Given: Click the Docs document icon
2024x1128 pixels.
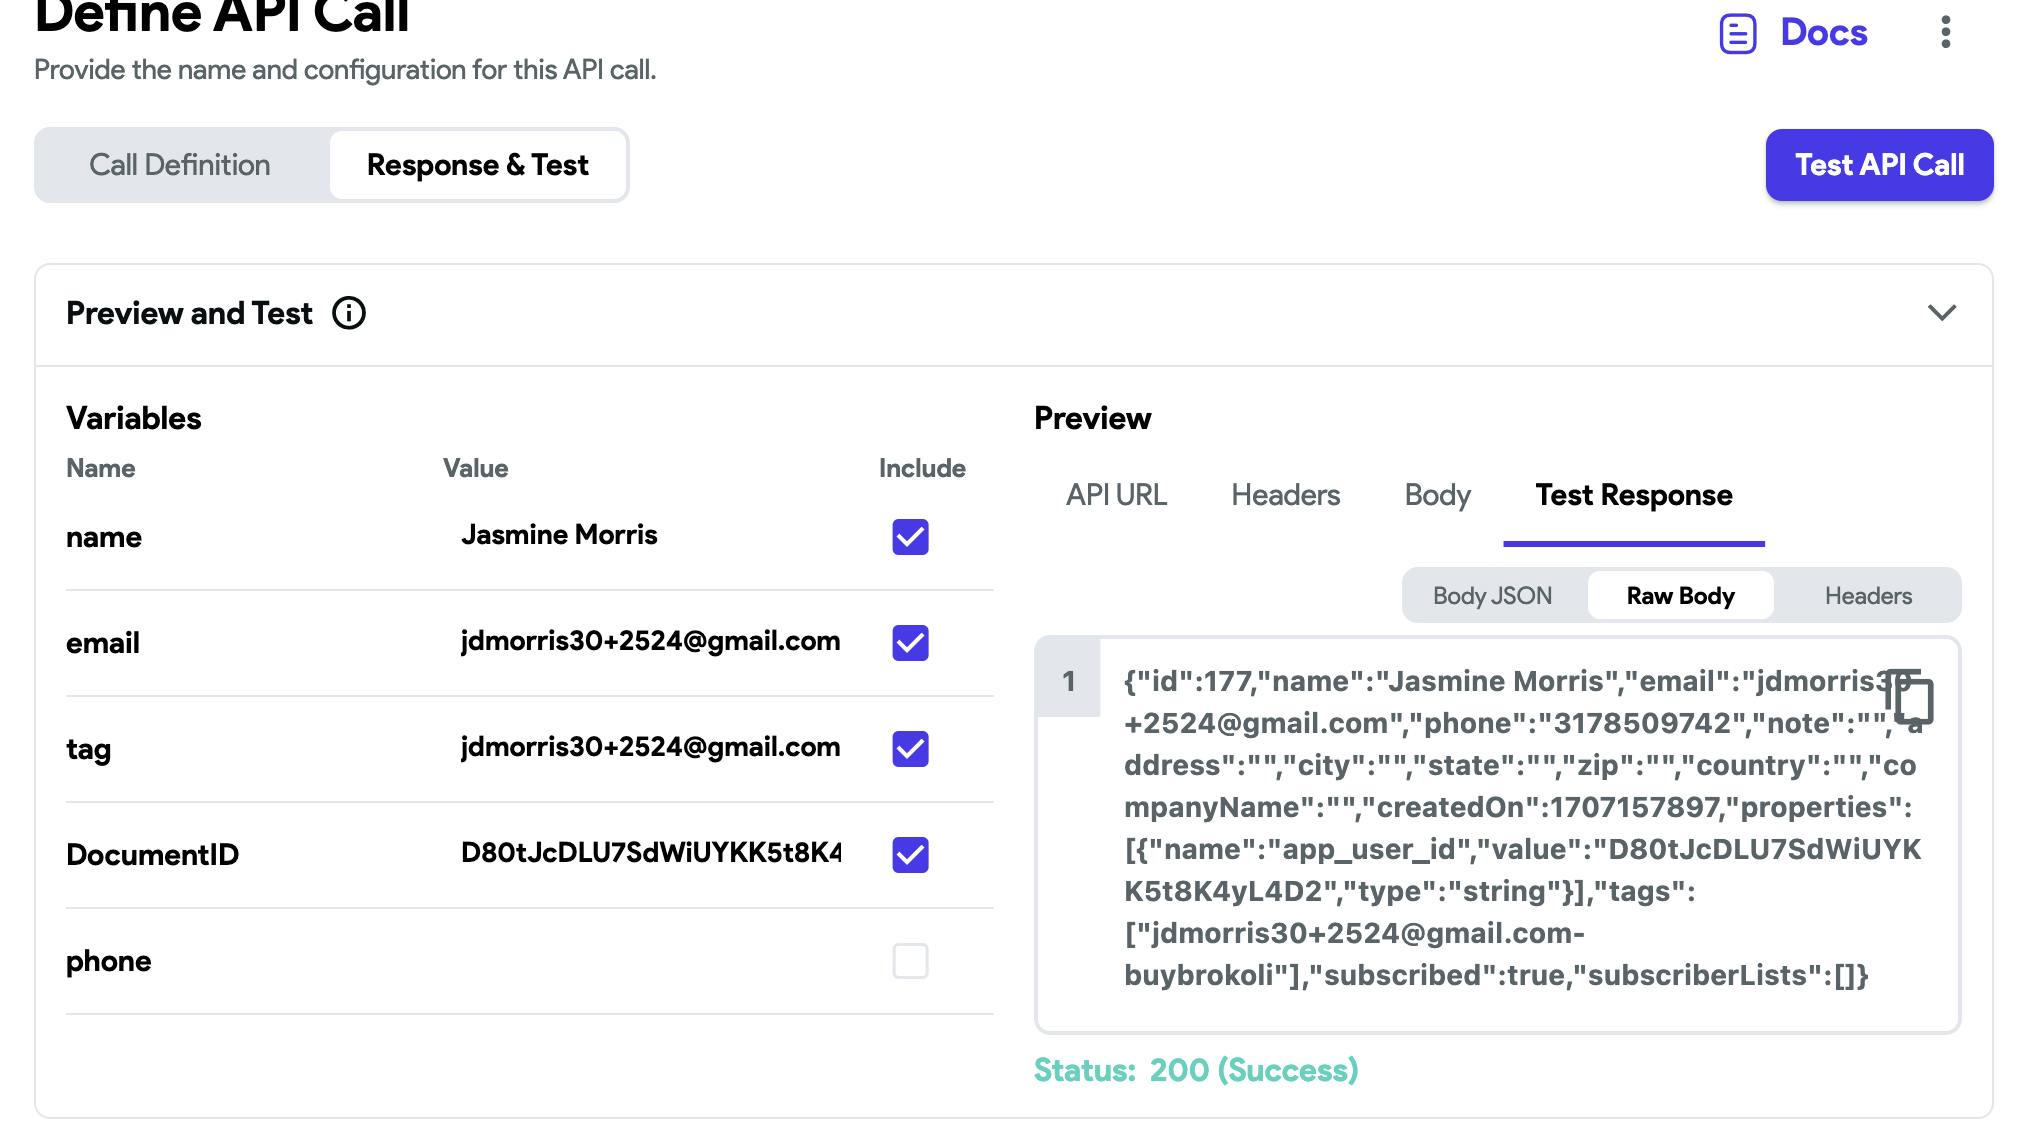Looking at the screenshot, I should [x=1737, y=34].
